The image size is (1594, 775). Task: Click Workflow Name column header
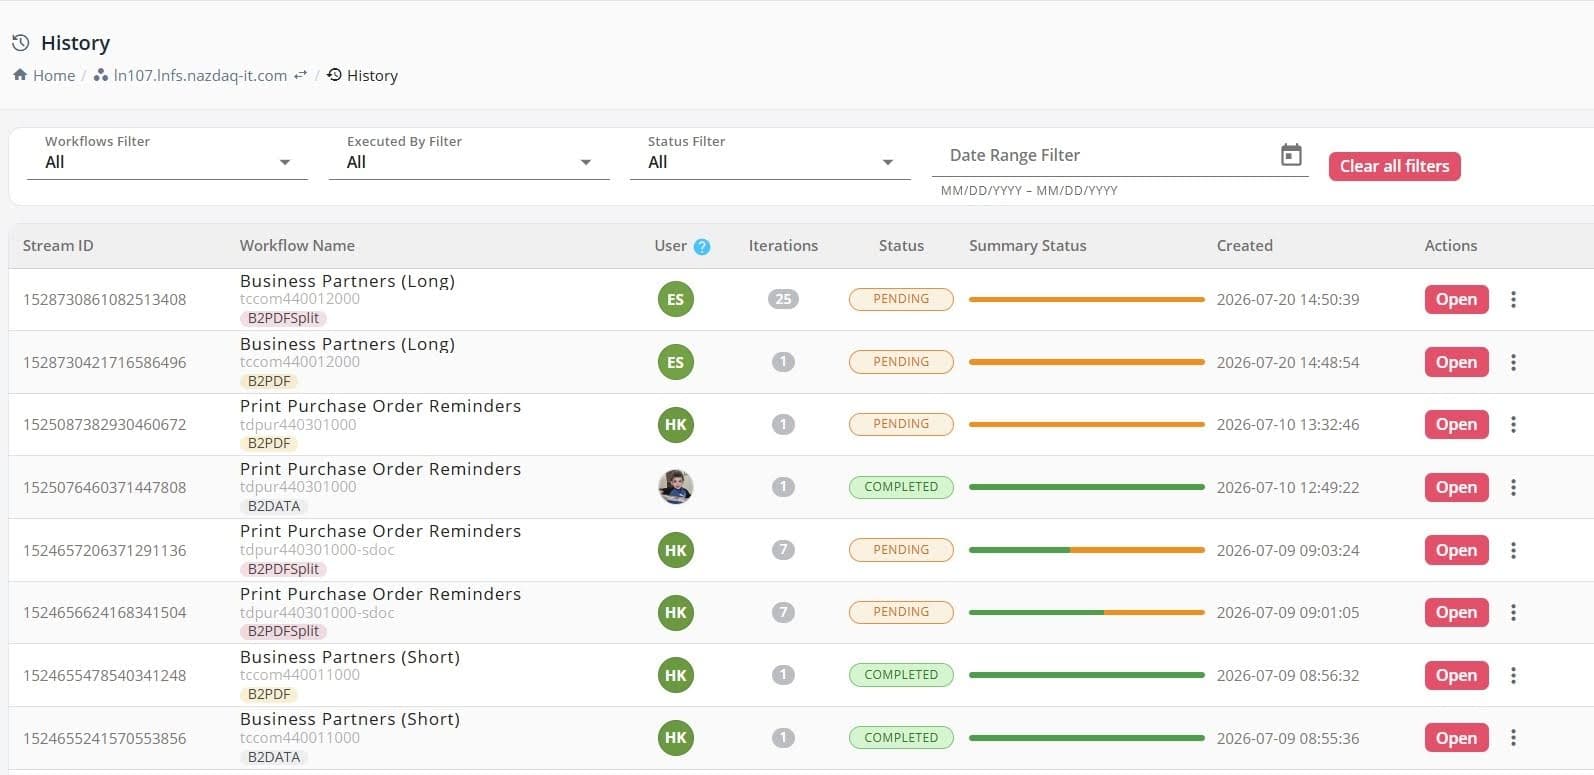pos(297,246)
